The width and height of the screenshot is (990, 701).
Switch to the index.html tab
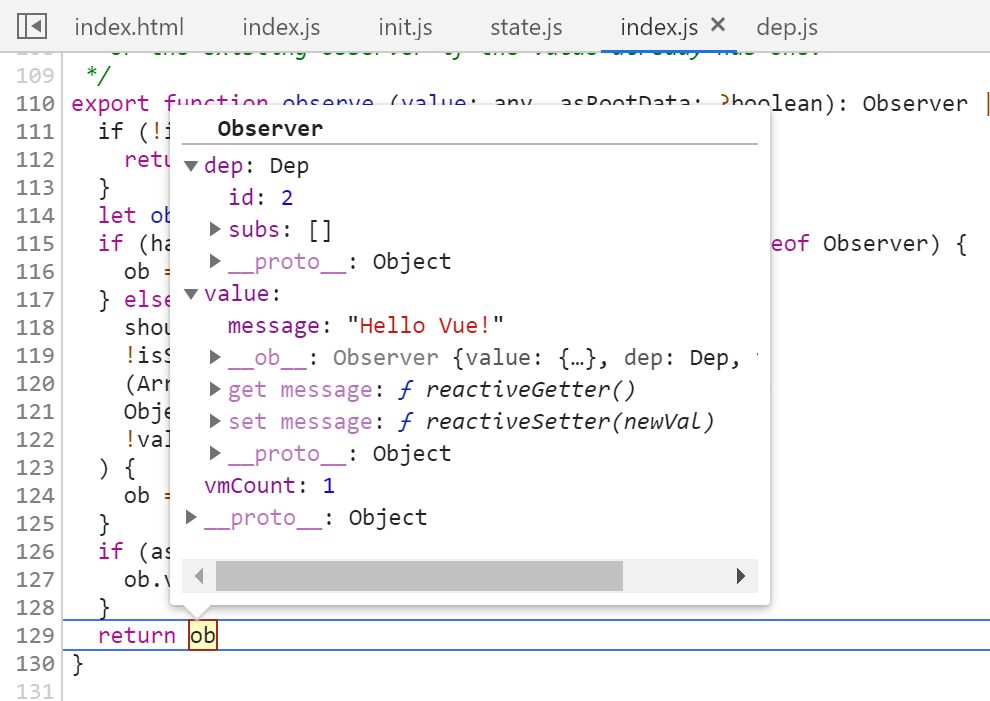pos(129,27)
